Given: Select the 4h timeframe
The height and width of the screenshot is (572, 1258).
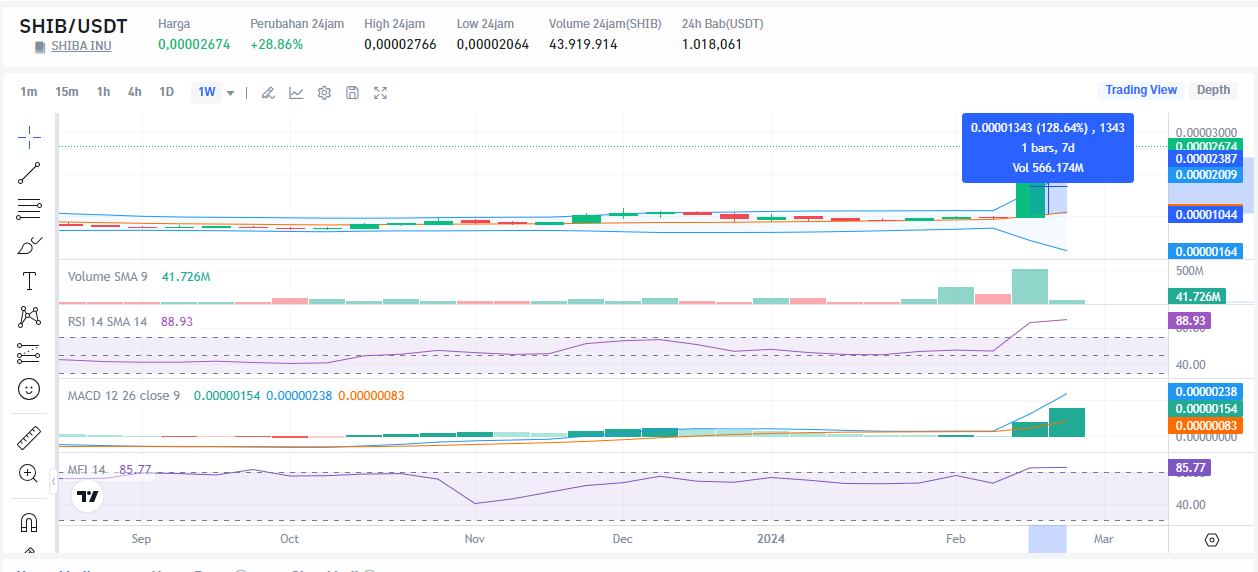Looking at the screenshot, I should coord(134,92).
